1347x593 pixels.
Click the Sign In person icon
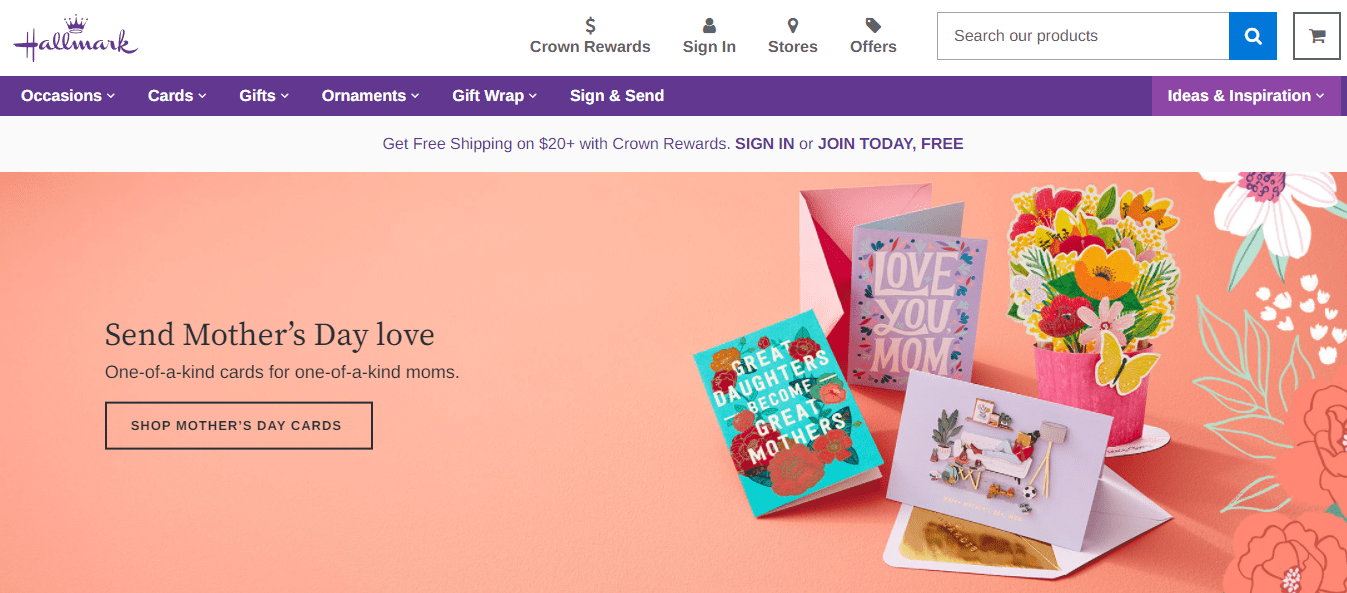pyautogui.click(x=709, y=26)
